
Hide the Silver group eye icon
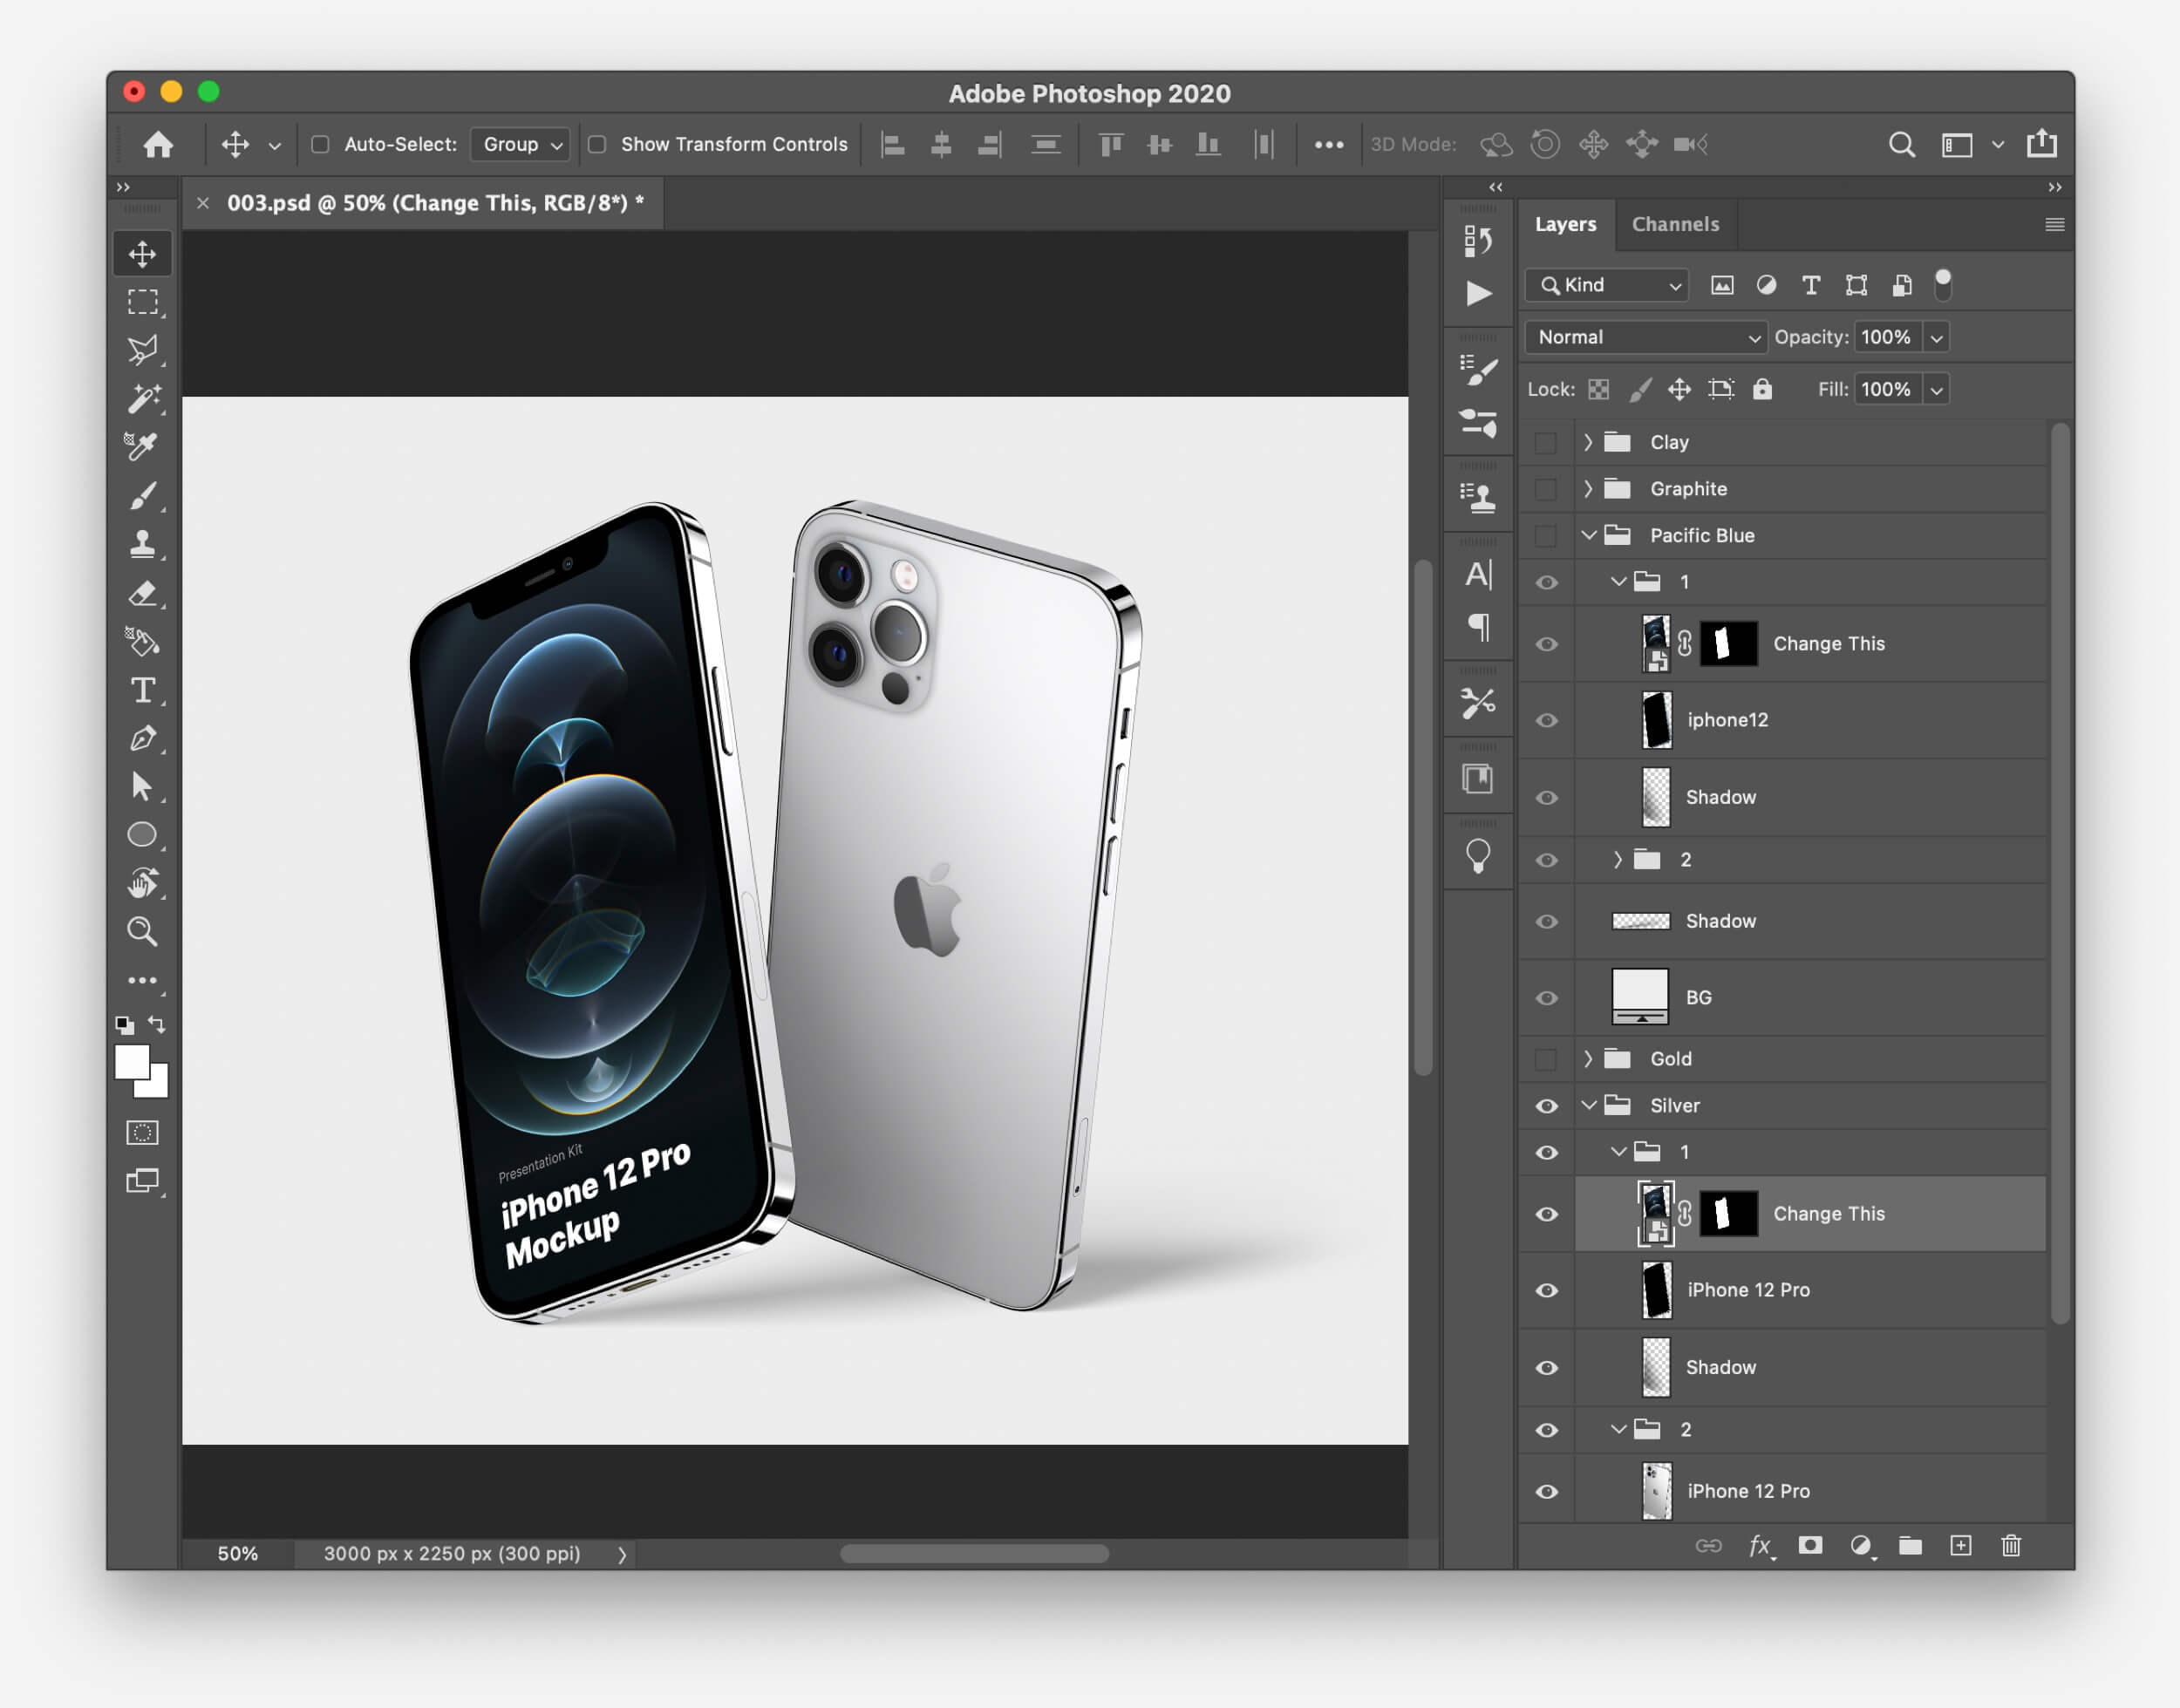(x=1546, y=1106)
